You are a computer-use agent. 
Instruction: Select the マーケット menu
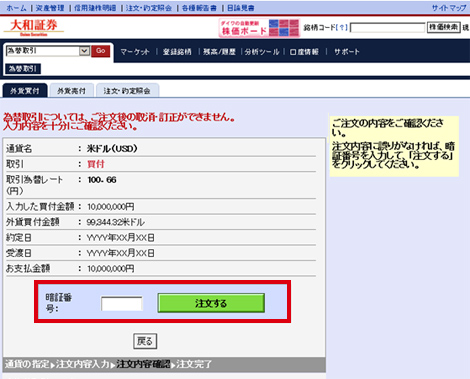click(x=135, y=52)
